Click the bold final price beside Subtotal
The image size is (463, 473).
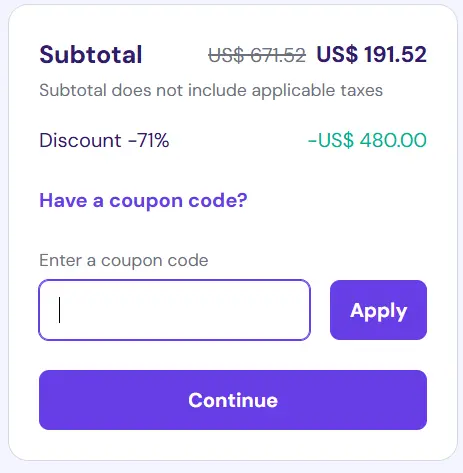372,54
